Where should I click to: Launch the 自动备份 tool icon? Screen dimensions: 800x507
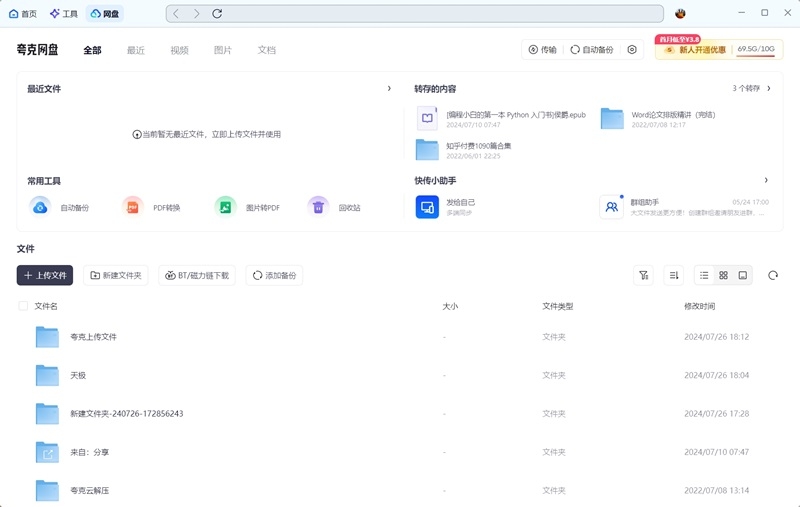[x=40, y=208]
